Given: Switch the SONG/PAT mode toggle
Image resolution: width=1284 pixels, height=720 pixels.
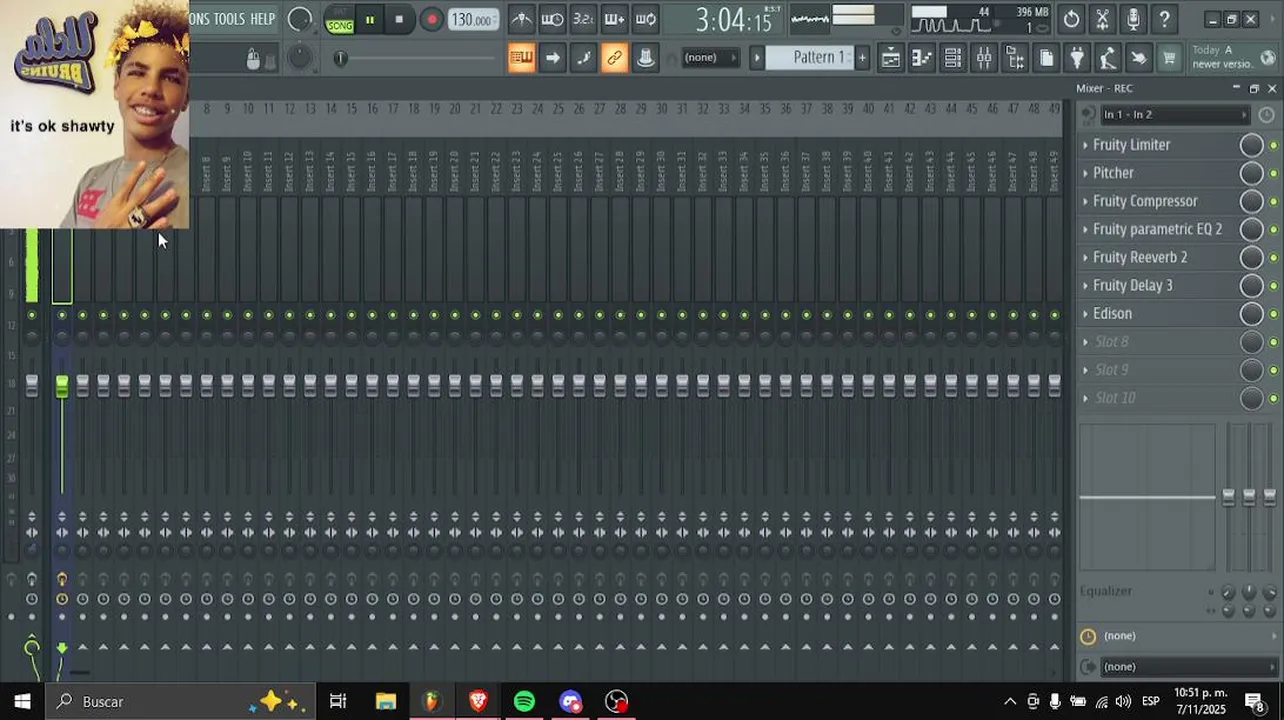Looking at the screenshot, I should 340,19.
